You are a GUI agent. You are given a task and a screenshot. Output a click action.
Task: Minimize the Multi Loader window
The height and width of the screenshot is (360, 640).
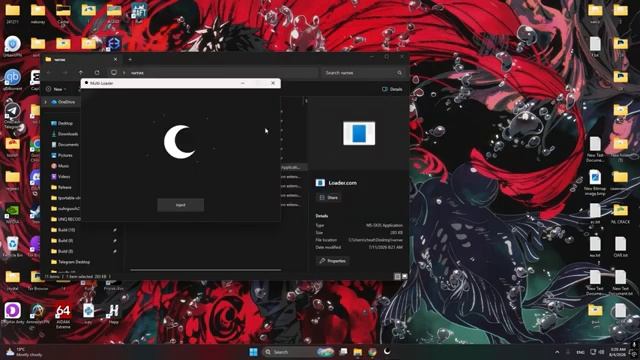[x=243, y=83]
